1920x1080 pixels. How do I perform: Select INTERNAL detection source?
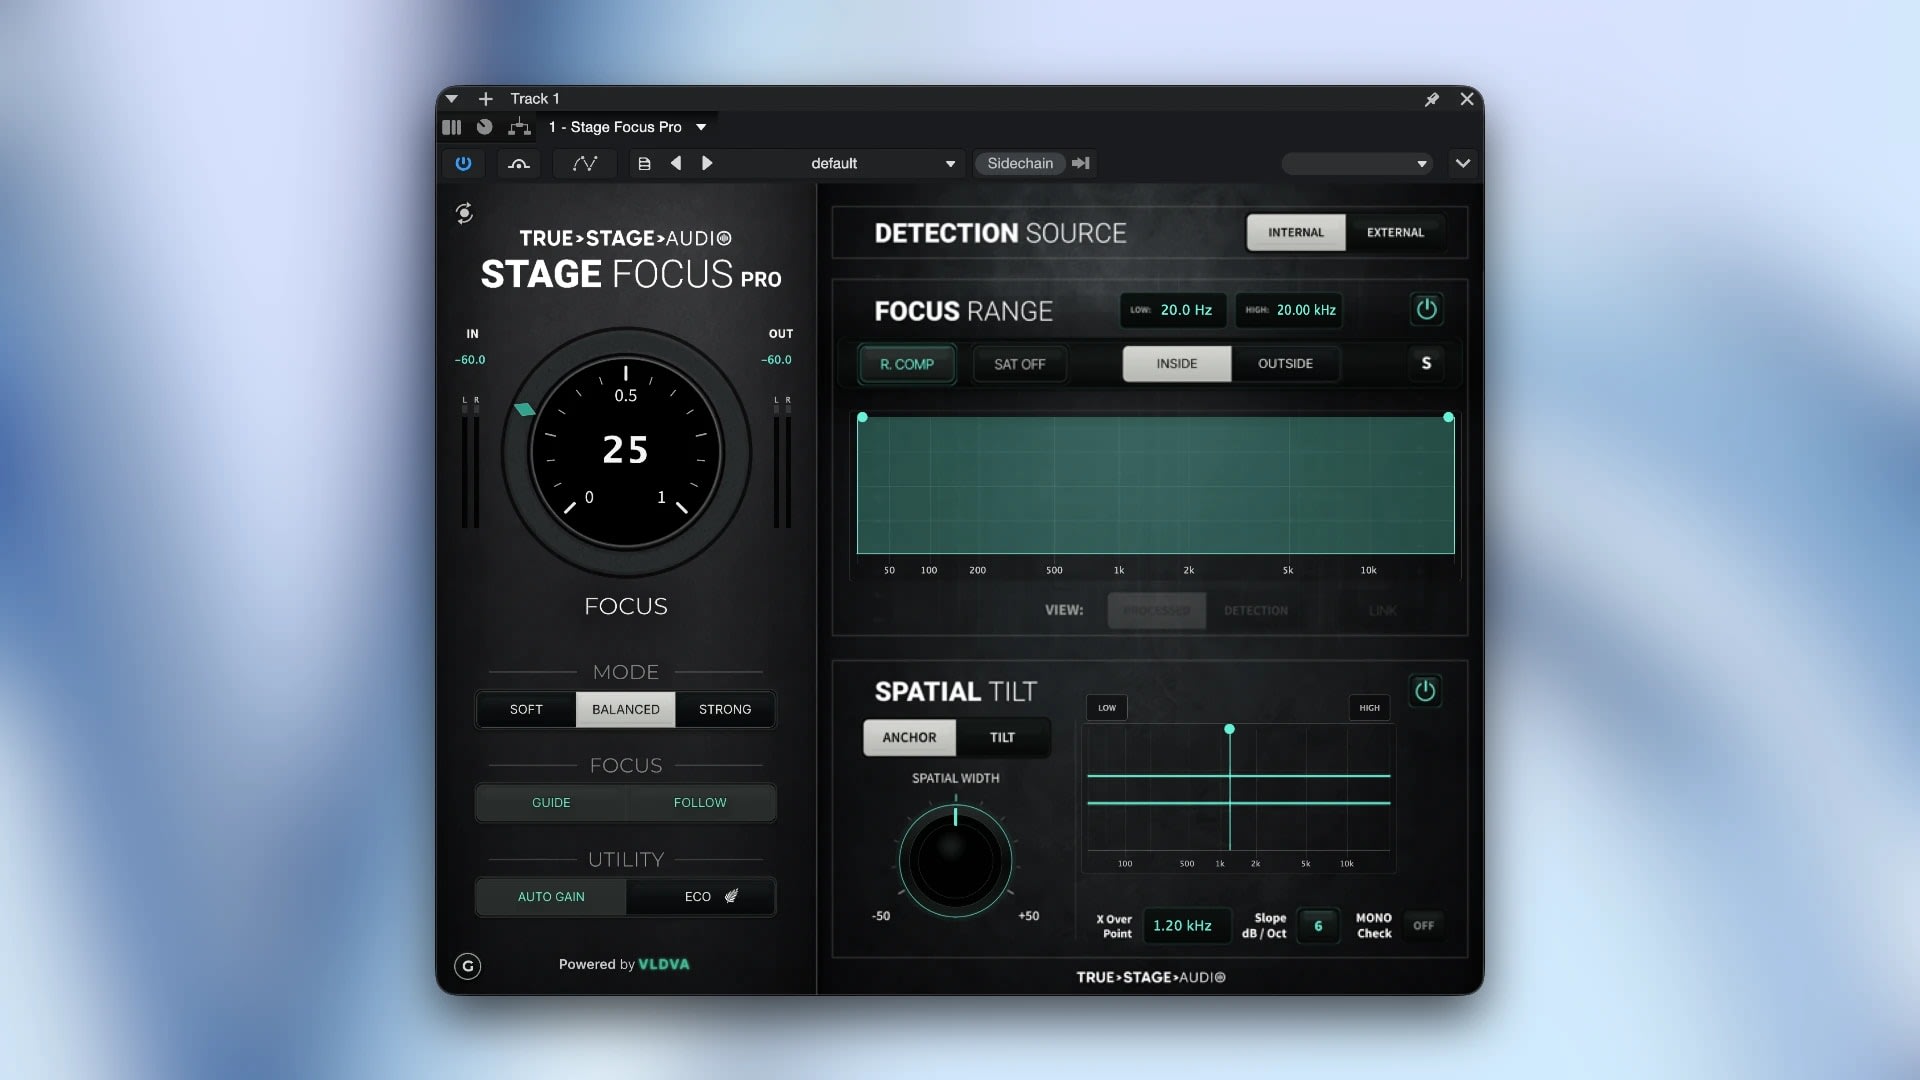pyautogui.click(x=1296, y=232)
